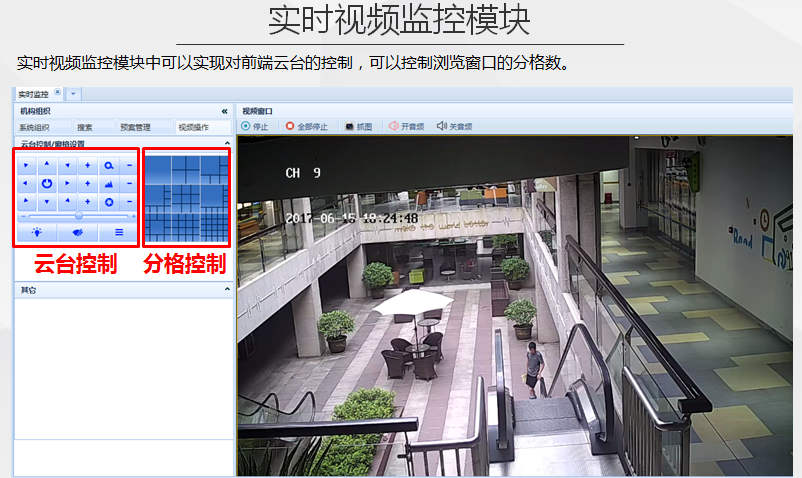Switch to the 搜索 tab
The image size is (802, 478).
click(x=85, y=127)
